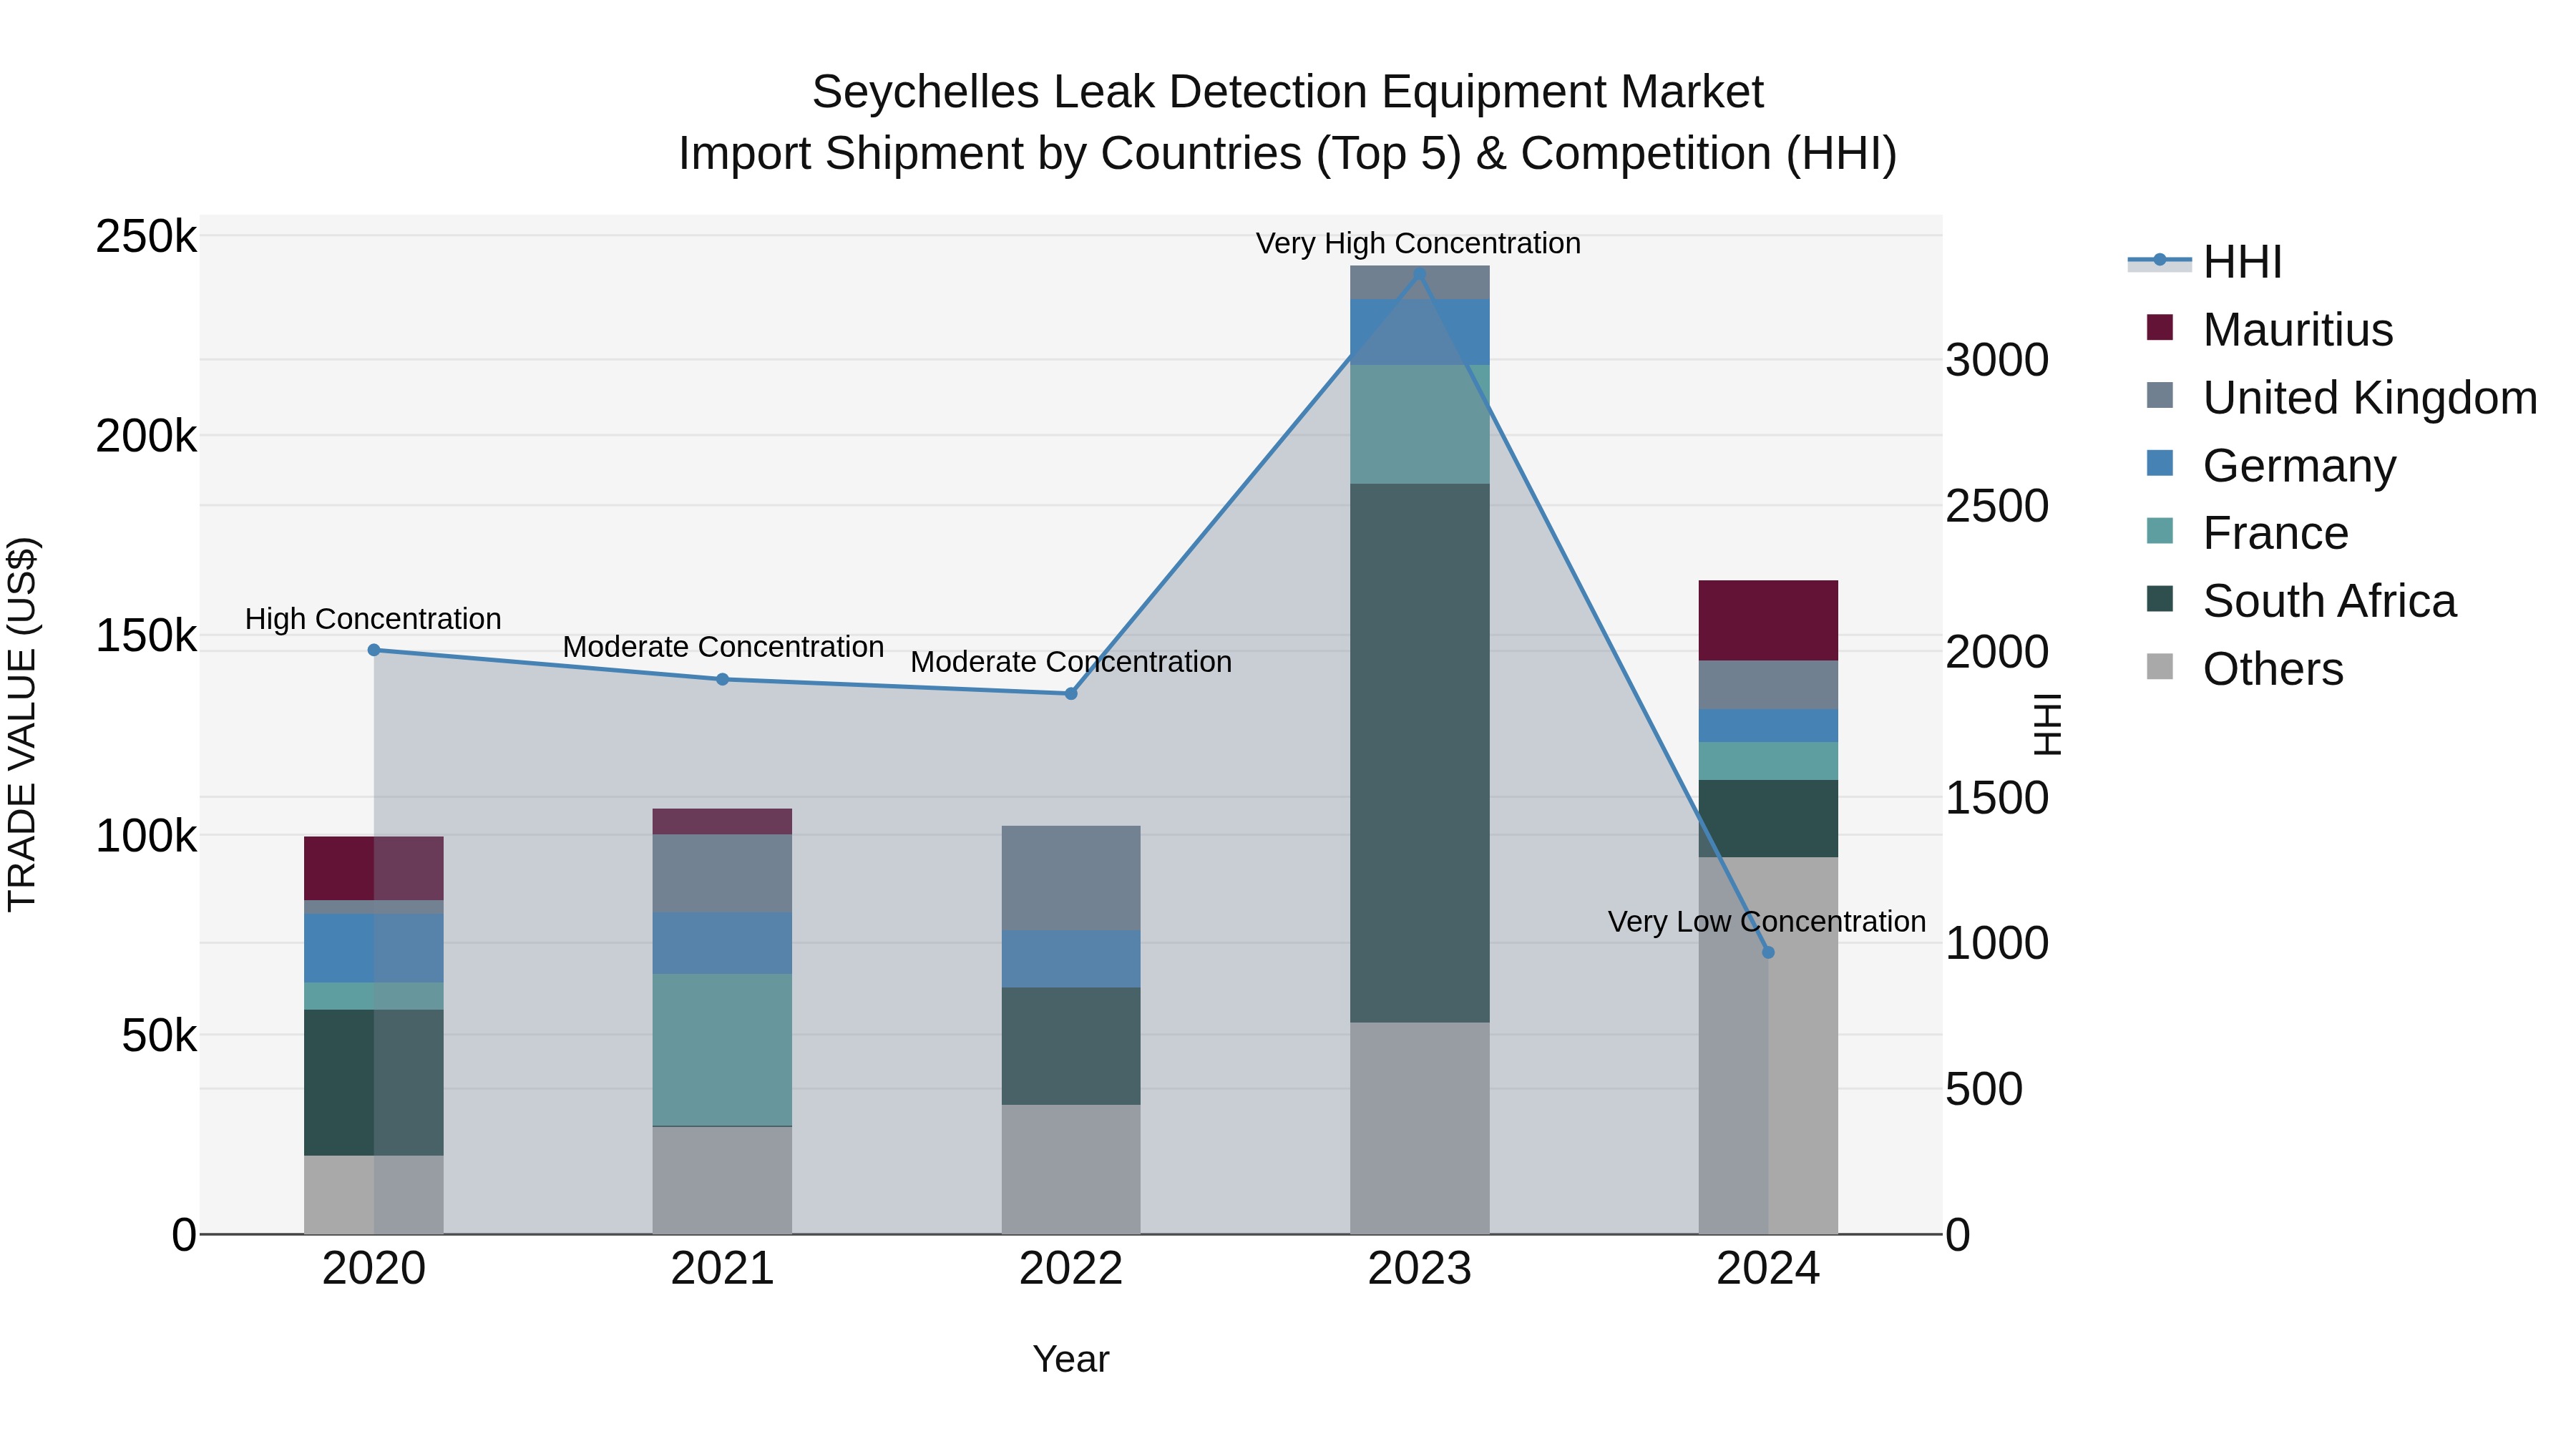Click the 'Very Low Concentration' annotation
Screen dimensions: 2576x1449
pyautogui.click(x=1767, y=922)
